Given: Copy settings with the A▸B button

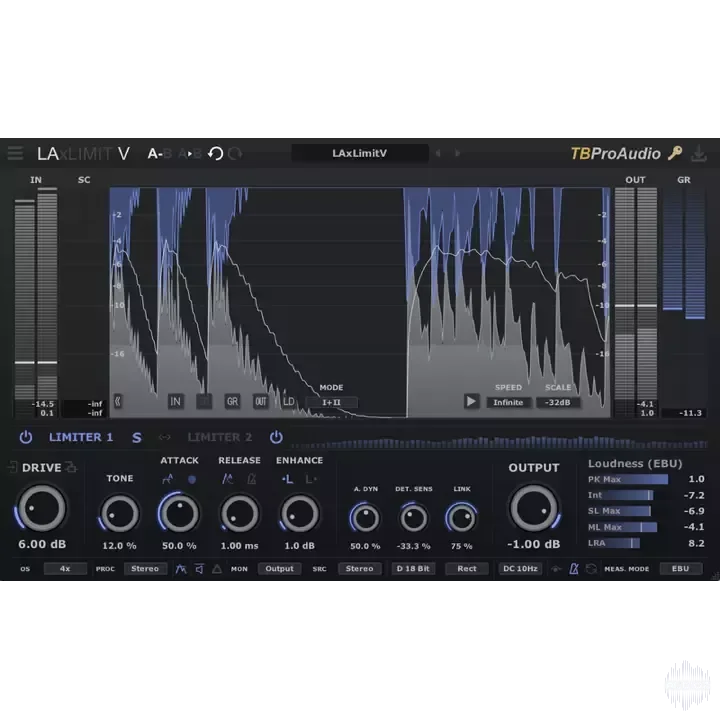Looking at the screenshot, I should (190, 153).
